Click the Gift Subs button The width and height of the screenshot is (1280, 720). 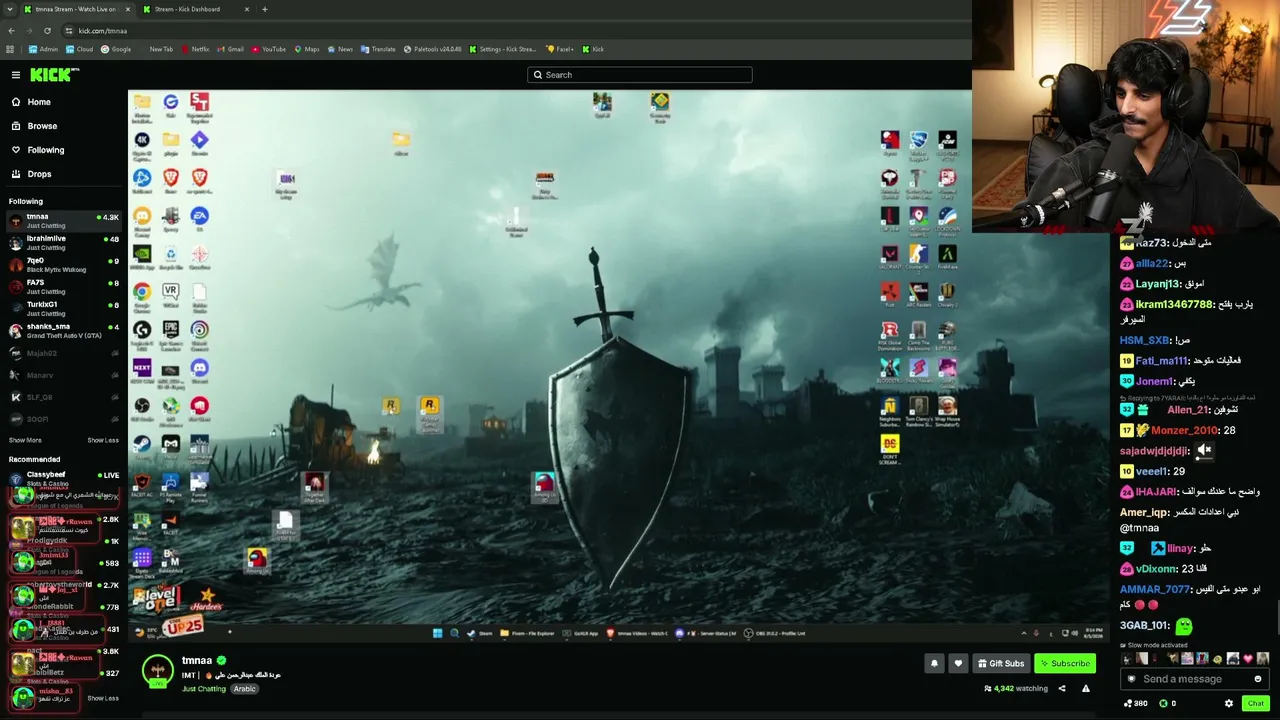tap(1001, 663)
